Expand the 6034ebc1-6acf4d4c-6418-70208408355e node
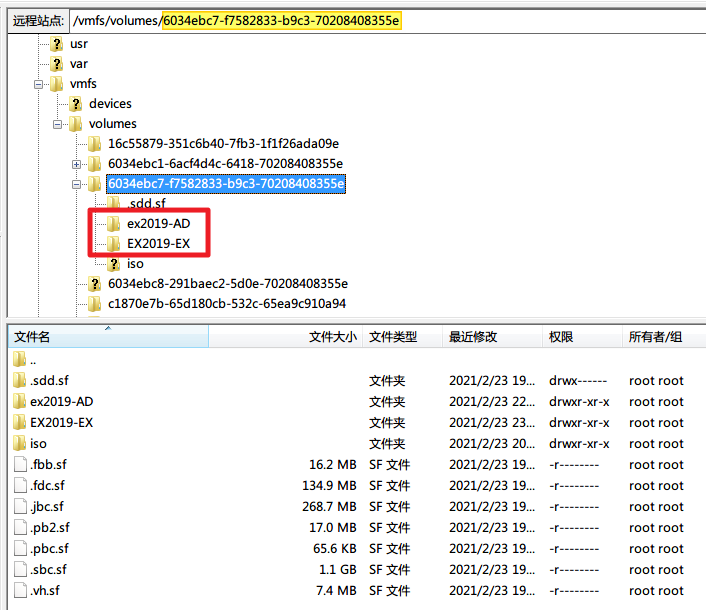 pos(77,164)
